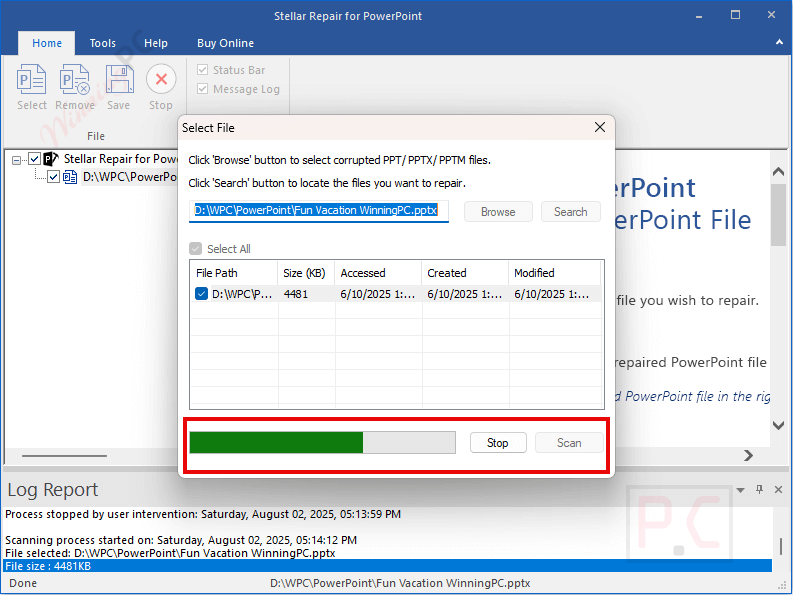Sort by Accessed column header
Image resolution: width=793 pixels, height=595 pixels.
coord(378,273)
